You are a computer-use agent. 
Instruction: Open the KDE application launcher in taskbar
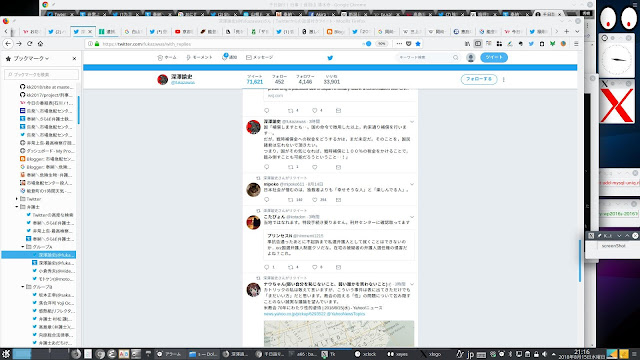[6, 354]
